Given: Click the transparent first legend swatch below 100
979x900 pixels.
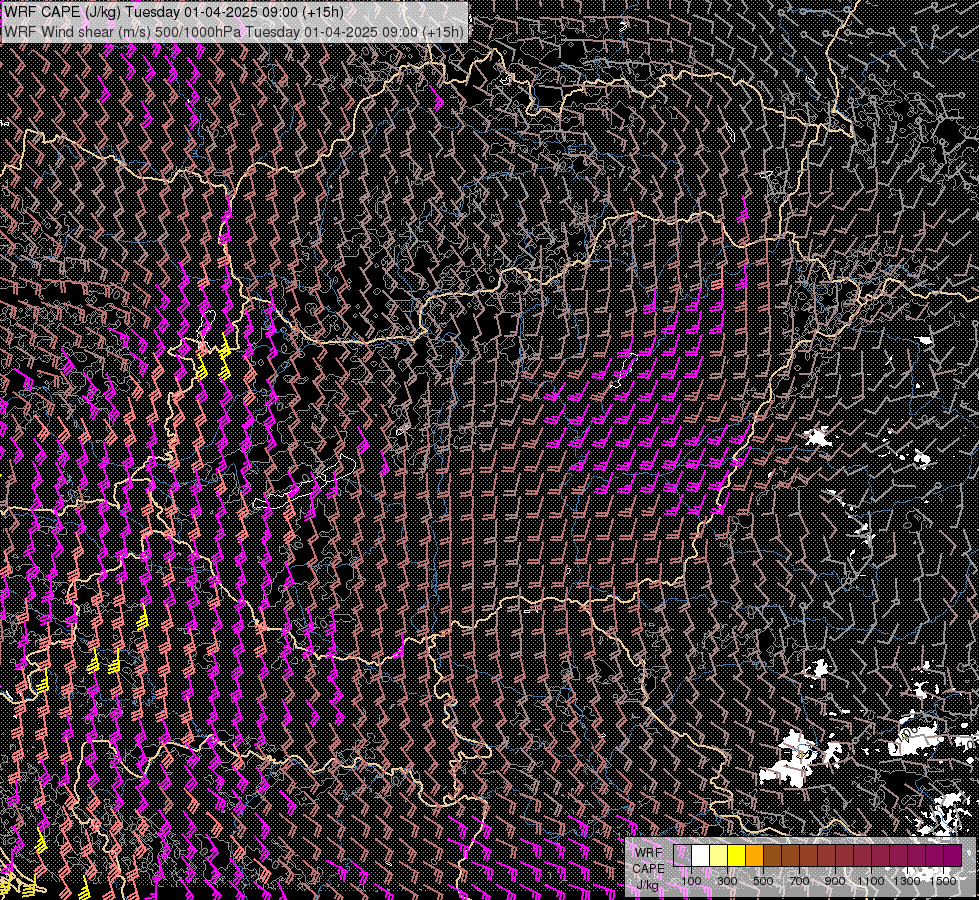Looking at the screenshot, I should 682,856.
